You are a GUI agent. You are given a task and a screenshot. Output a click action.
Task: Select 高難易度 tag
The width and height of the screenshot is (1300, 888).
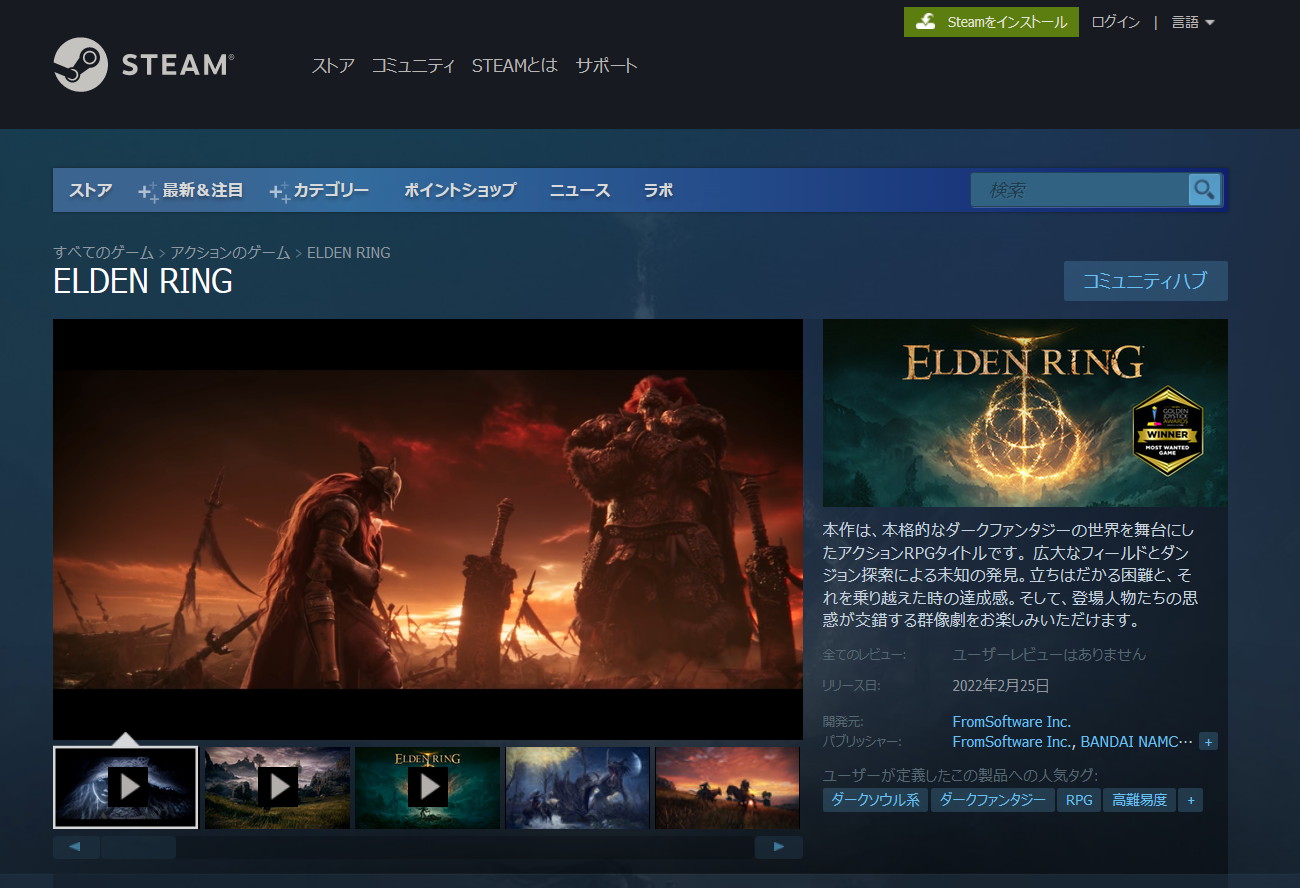click(x=1139, y=800)
